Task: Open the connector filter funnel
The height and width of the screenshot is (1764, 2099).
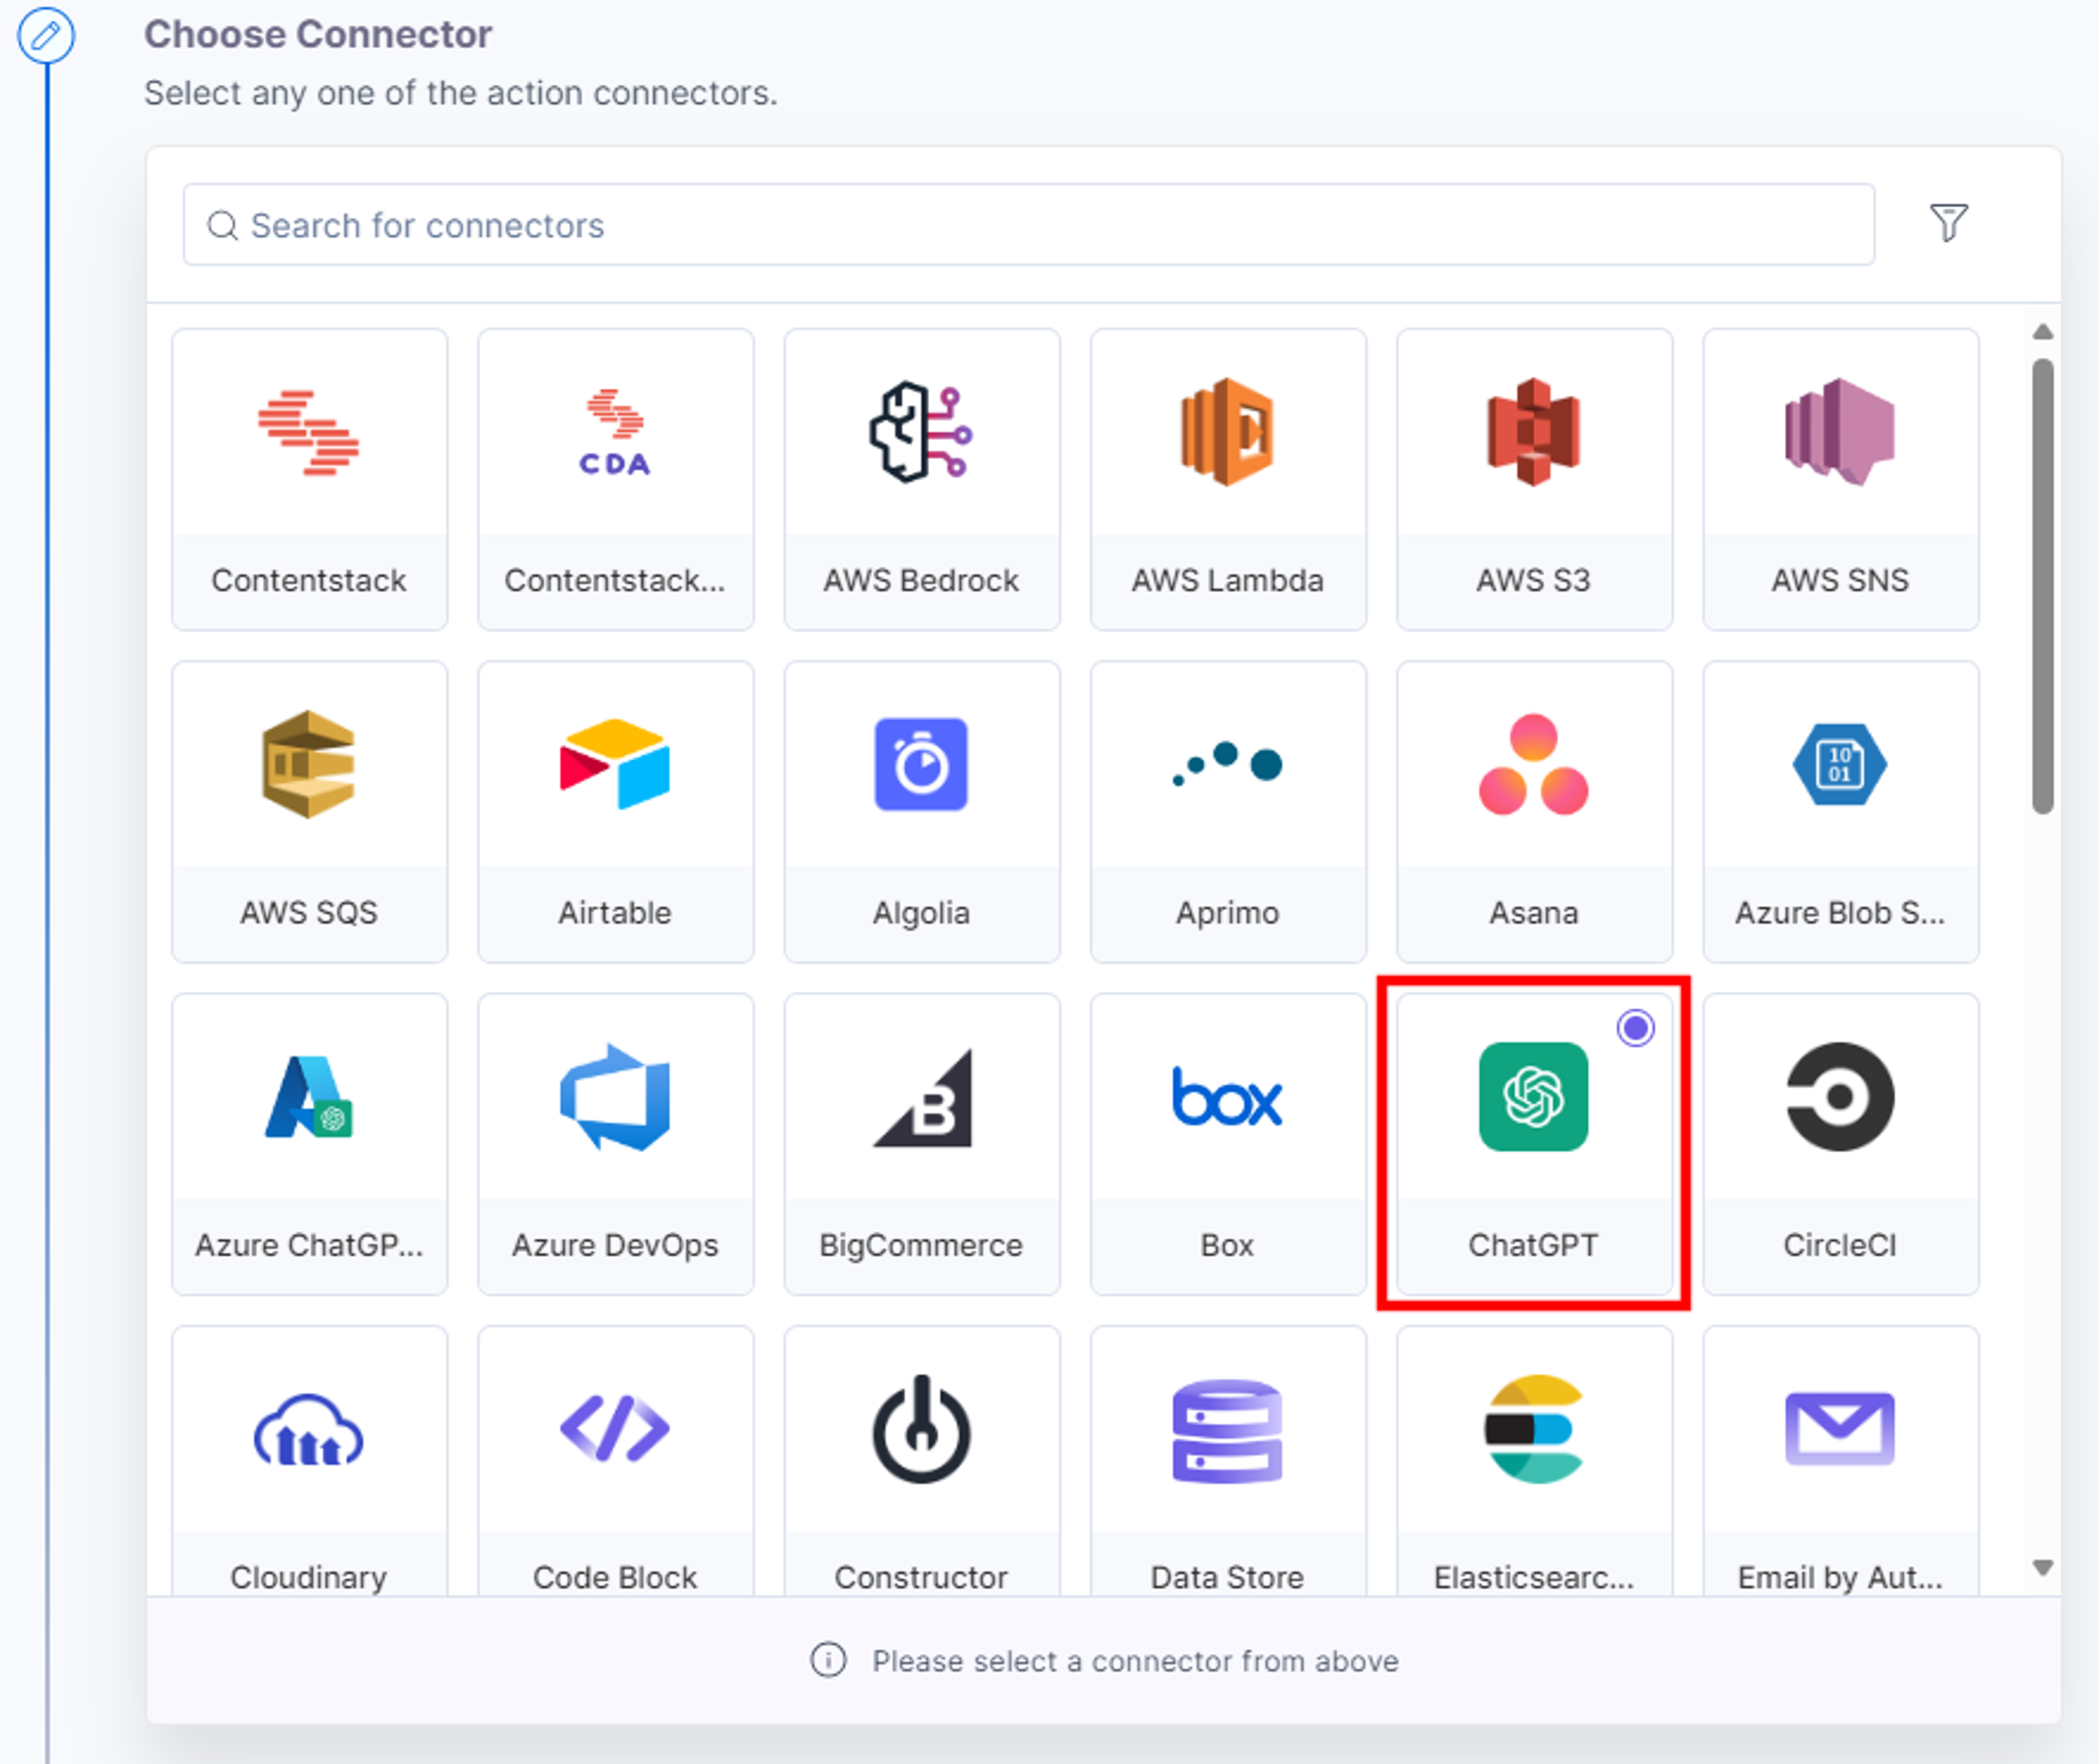Action: click(1947, 222)
